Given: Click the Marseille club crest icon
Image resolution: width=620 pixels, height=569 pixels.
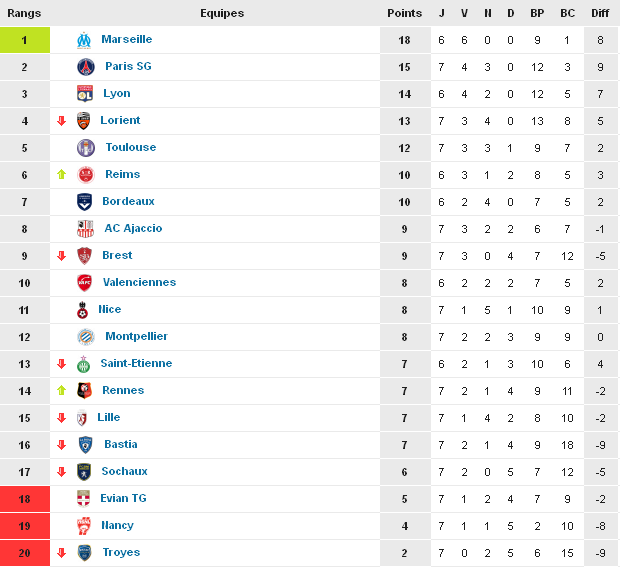Looking at the screenshot, I should 84,40.
